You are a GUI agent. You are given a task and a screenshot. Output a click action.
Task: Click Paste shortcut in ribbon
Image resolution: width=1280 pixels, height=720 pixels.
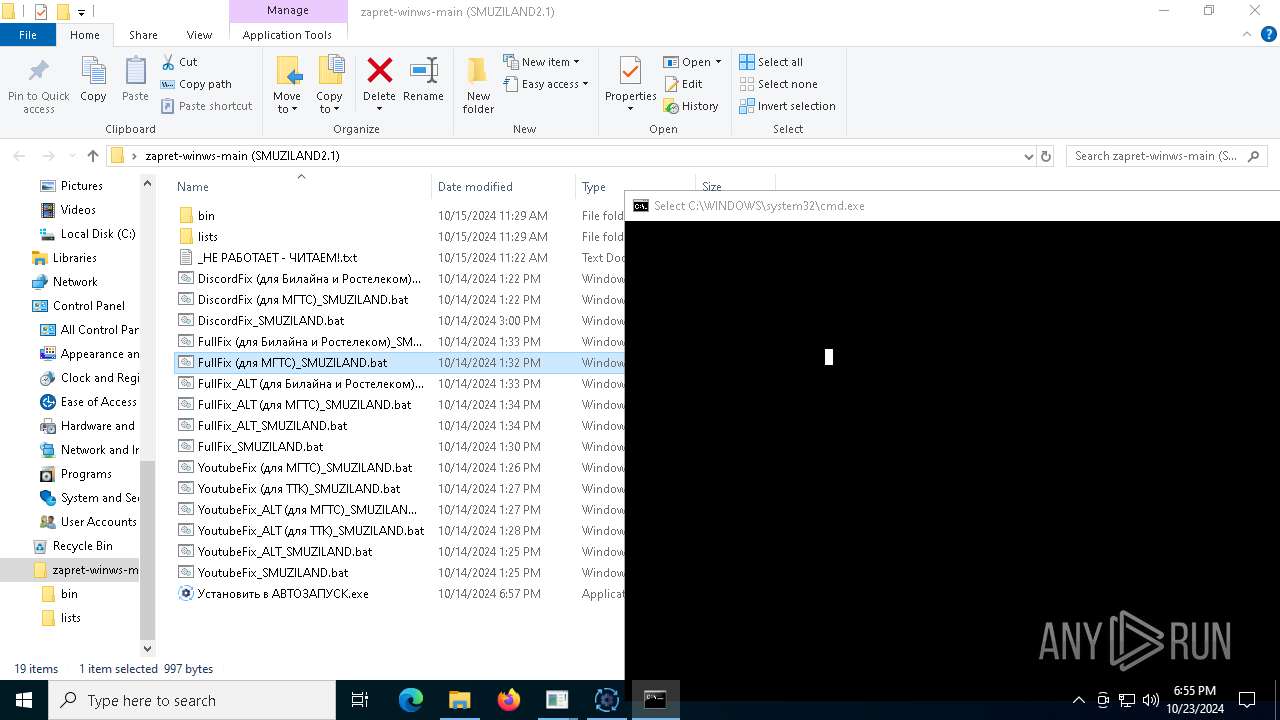tap(206, 106)
